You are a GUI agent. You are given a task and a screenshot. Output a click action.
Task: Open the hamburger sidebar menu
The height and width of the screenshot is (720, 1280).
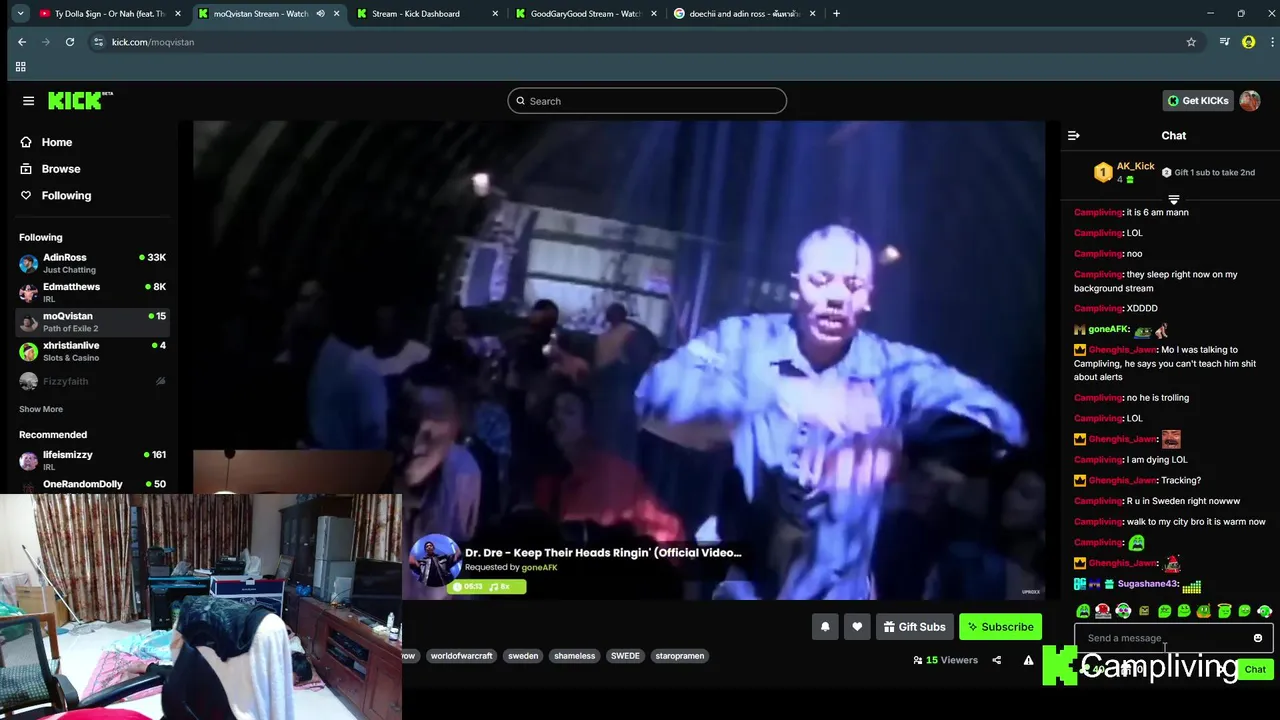[28, 101]
